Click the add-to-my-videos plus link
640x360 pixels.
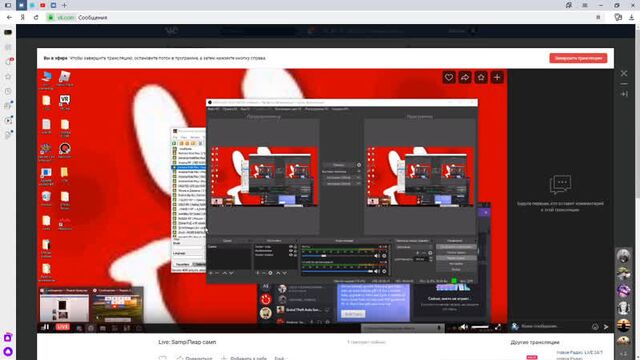click(244, 358)
